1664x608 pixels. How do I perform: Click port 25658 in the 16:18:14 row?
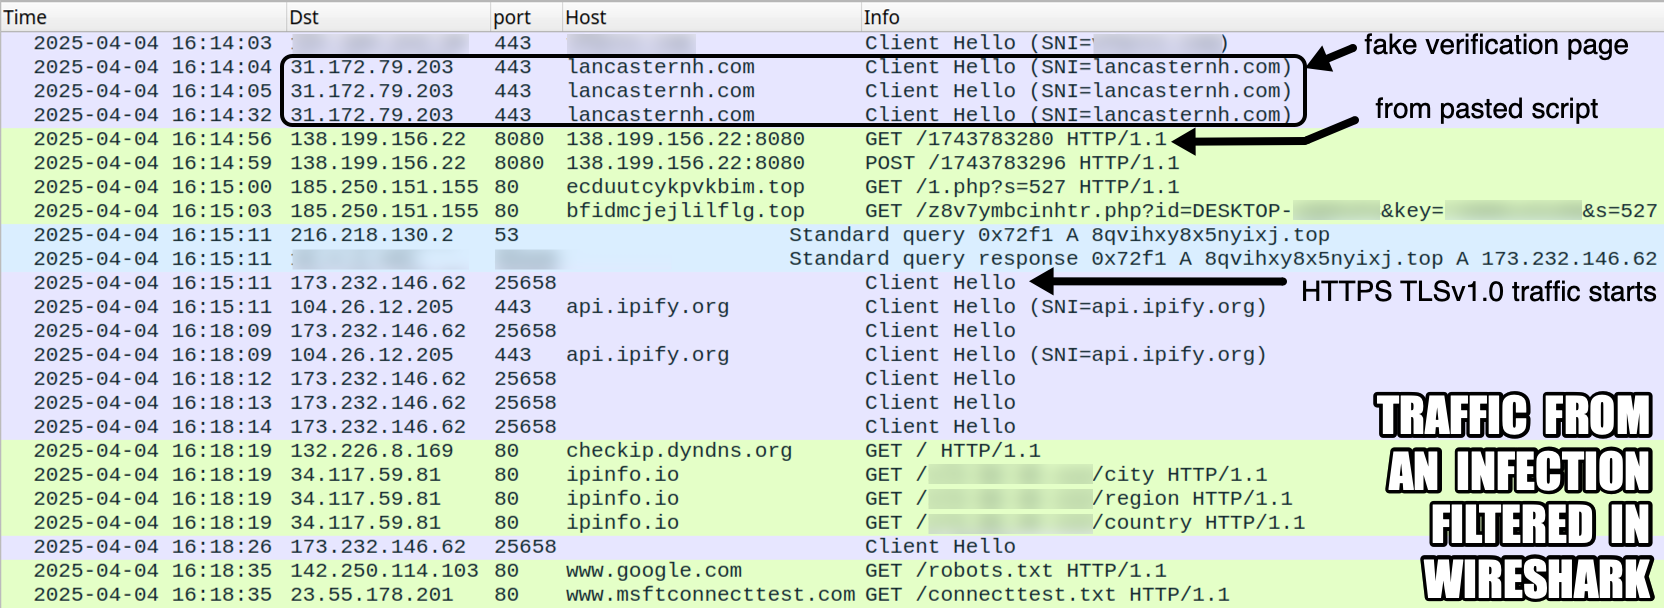pyautogui.click(x=525, y=427)
